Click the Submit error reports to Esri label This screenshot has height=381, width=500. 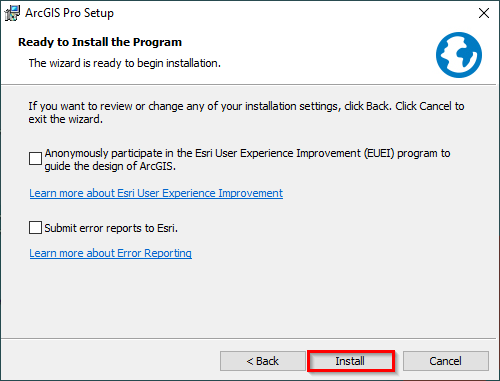pyautogui.click(x=111, y=228)
